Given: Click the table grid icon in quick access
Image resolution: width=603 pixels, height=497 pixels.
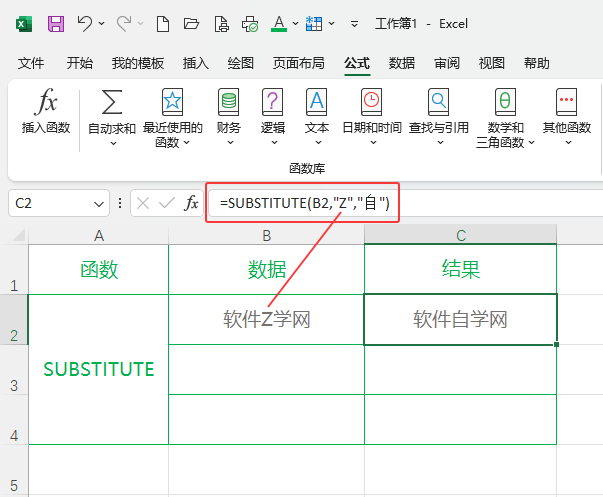Looking at the screenshot, I should click(x=314, y=24).
